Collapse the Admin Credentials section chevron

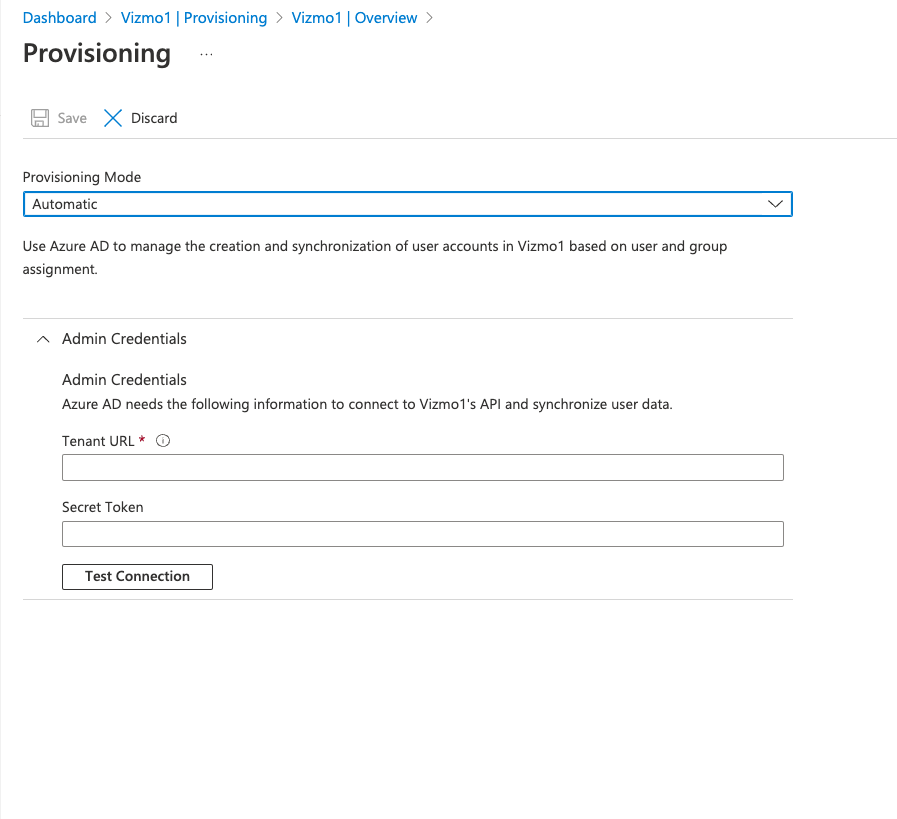coord(43,339)
